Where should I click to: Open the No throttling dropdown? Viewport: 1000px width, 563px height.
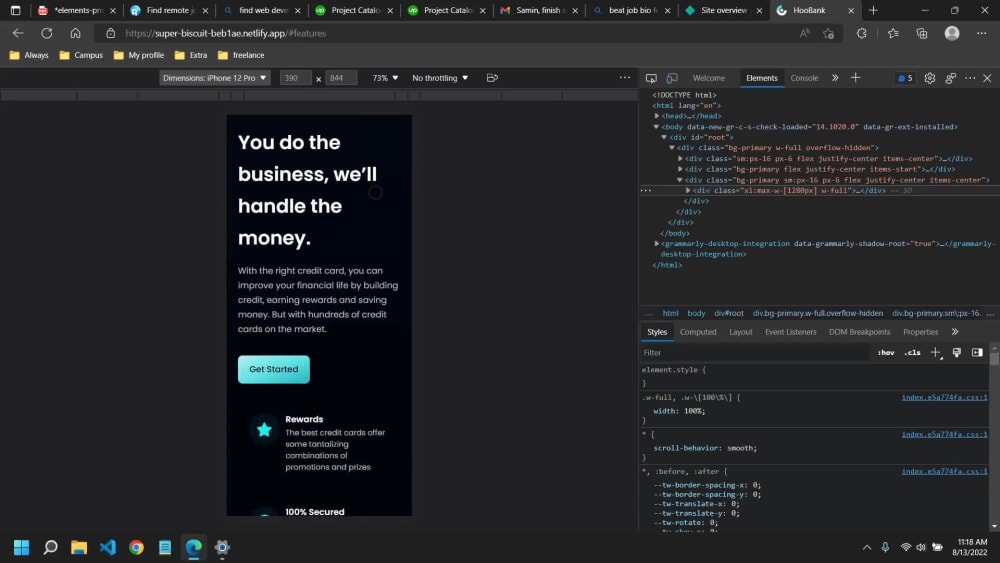pos(440,78)
